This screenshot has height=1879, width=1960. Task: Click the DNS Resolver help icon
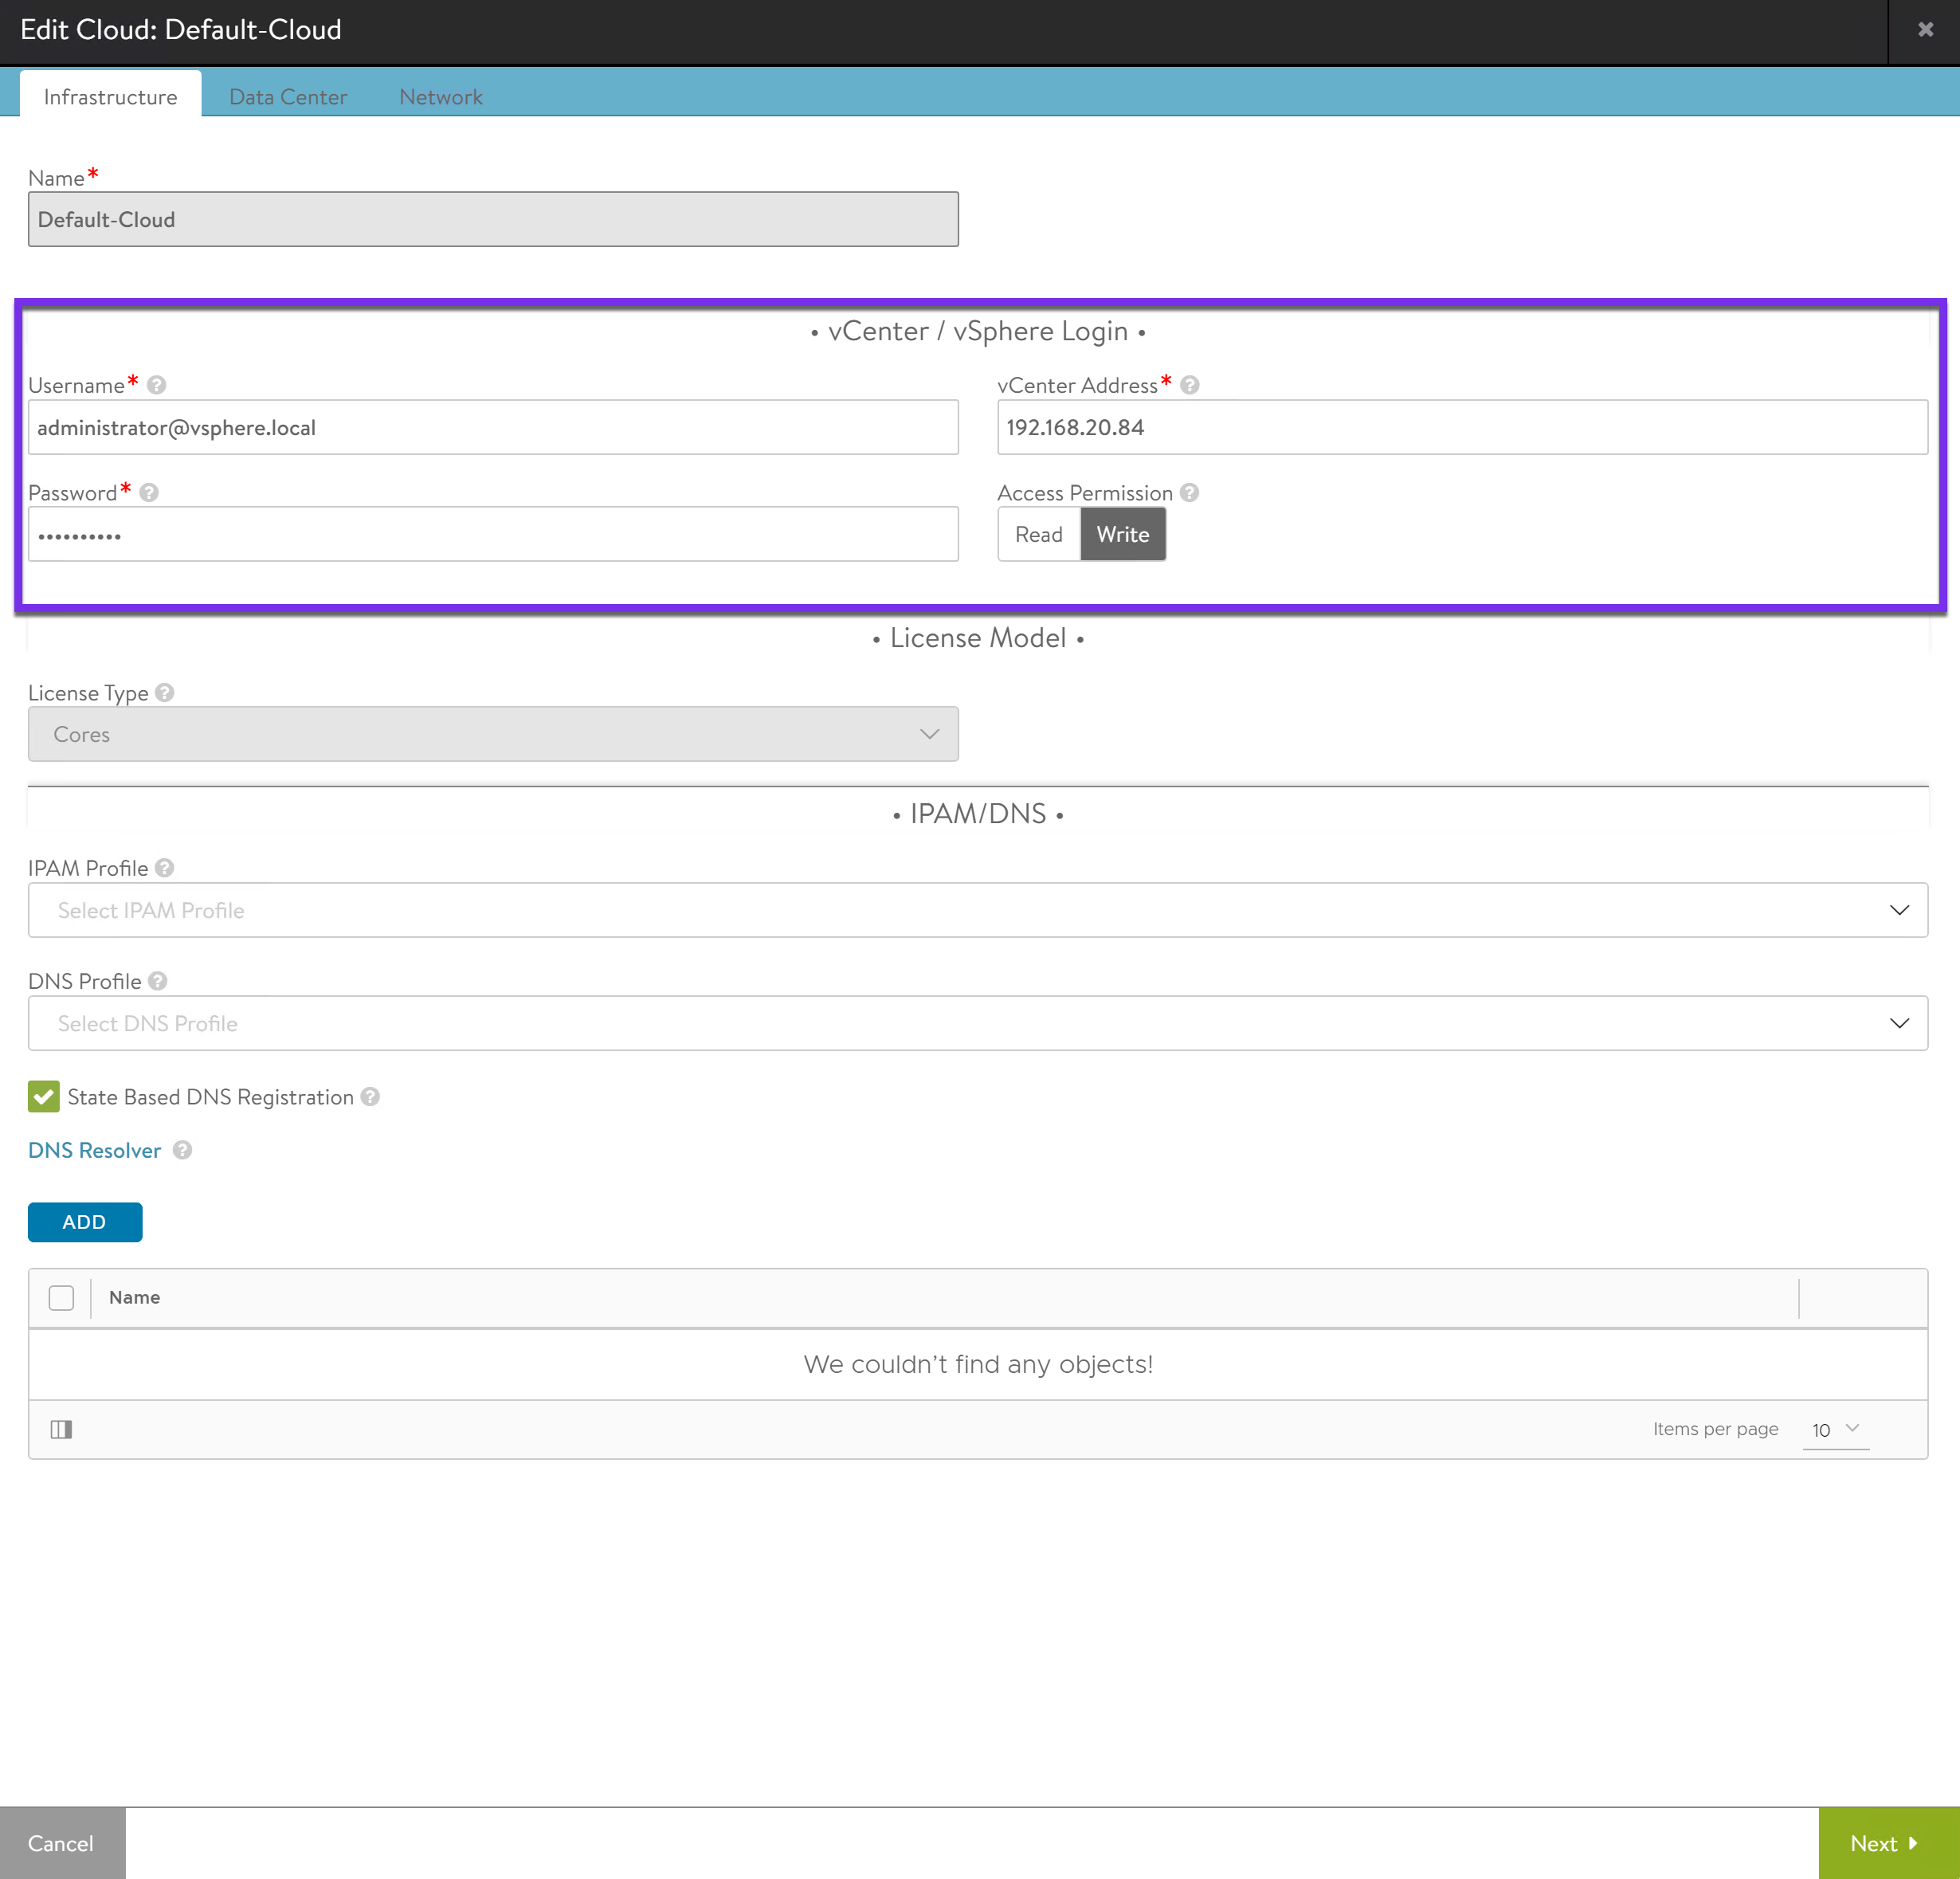click(182, 1150)
